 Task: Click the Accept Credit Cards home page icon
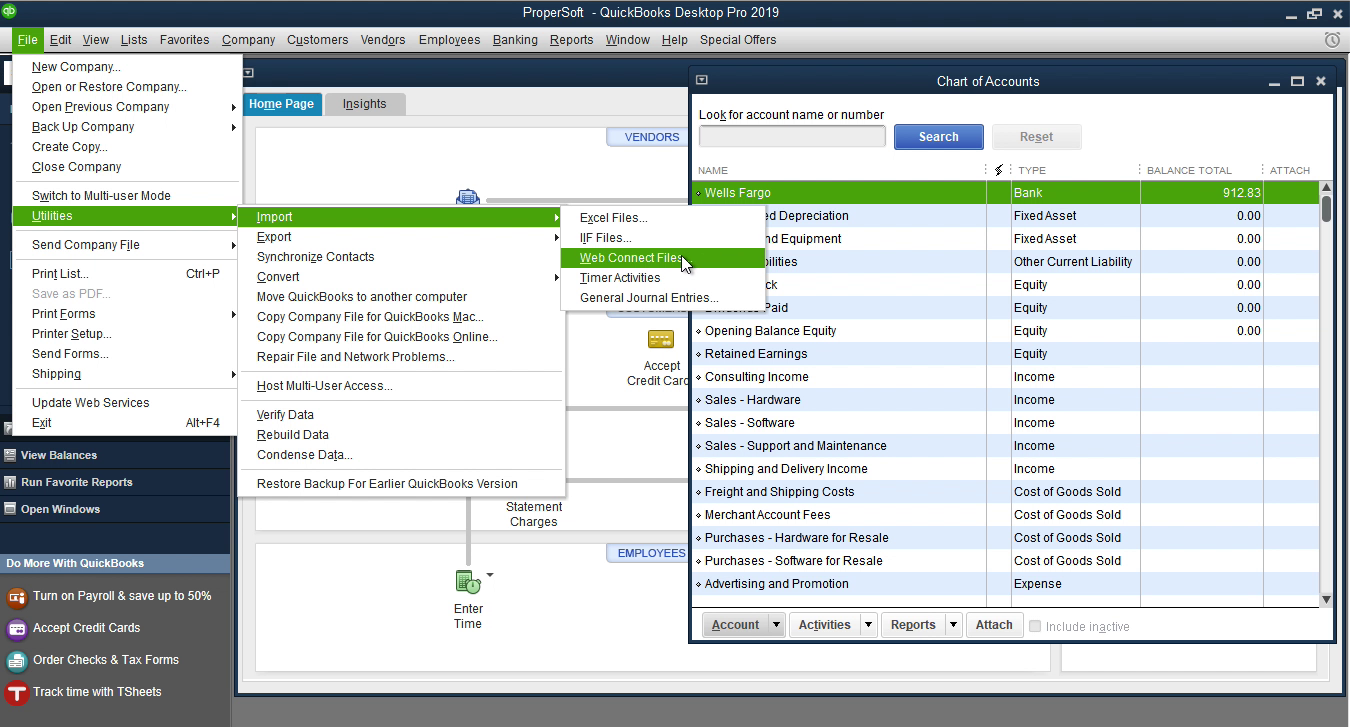click(x=660, y=340)
